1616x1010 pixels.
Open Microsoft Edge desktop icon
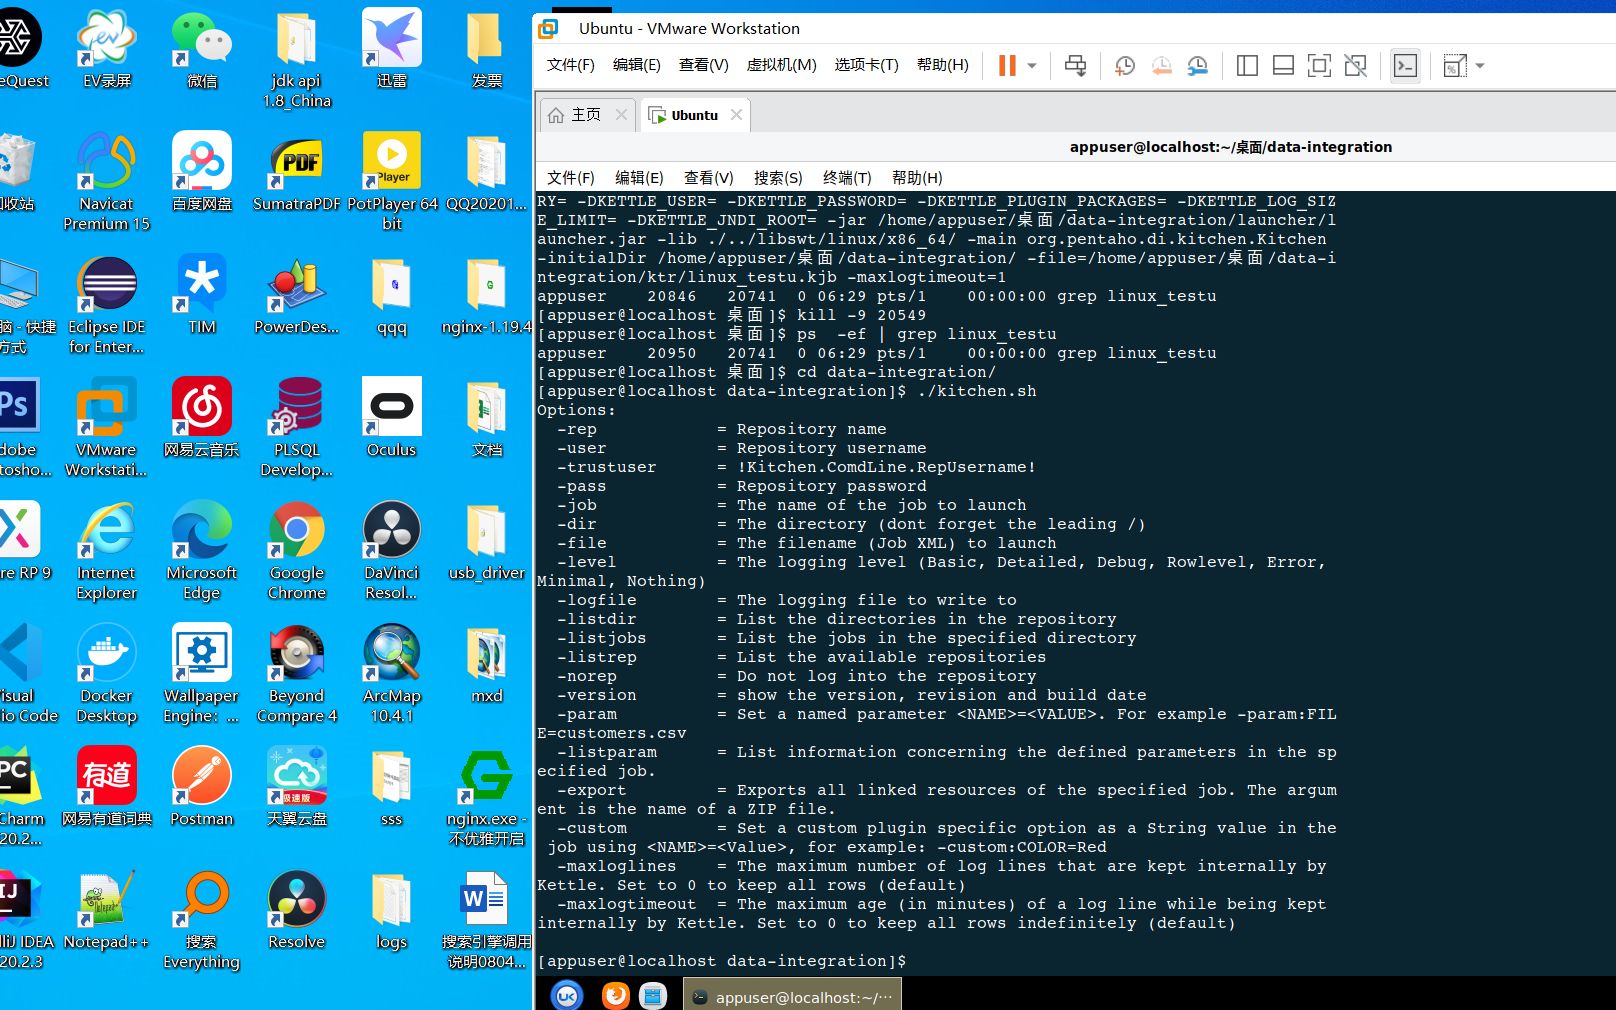(x=202, y=551)
